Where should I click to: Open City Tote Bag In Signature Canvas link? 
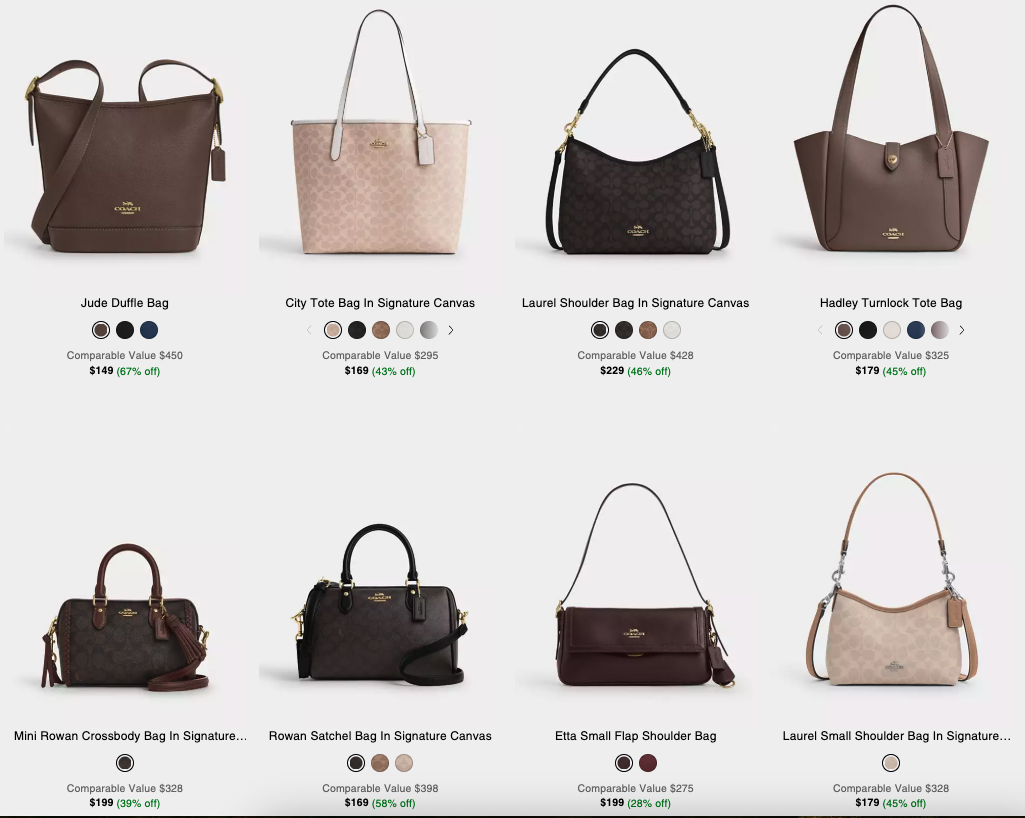click(380, 303)
